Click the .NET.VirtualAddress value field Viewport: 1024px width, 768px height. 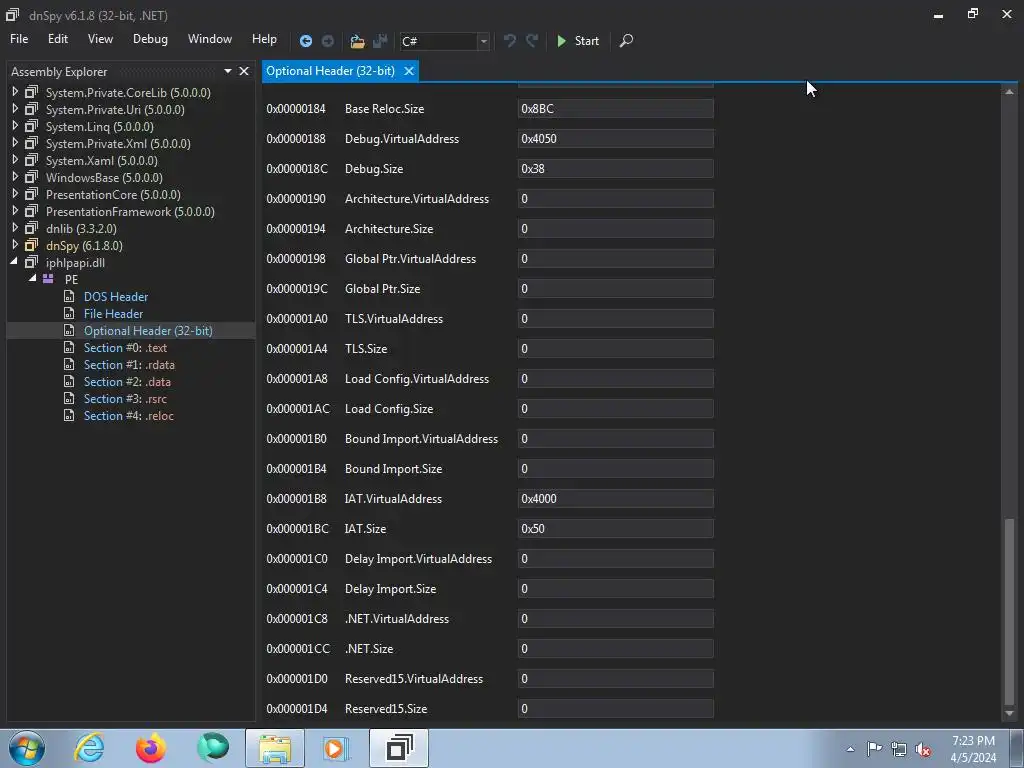pos(615,618)
